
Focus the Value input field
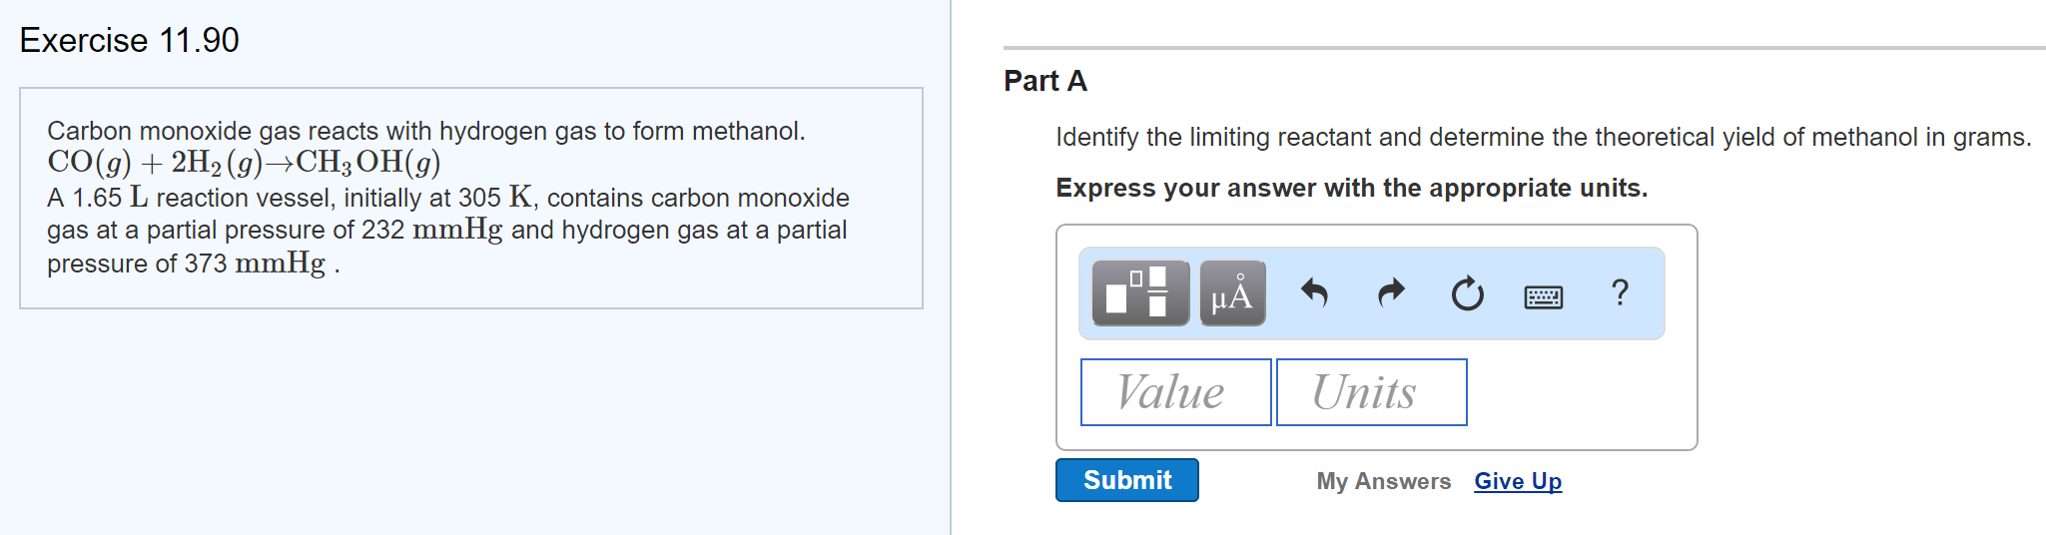point(1175,392)
